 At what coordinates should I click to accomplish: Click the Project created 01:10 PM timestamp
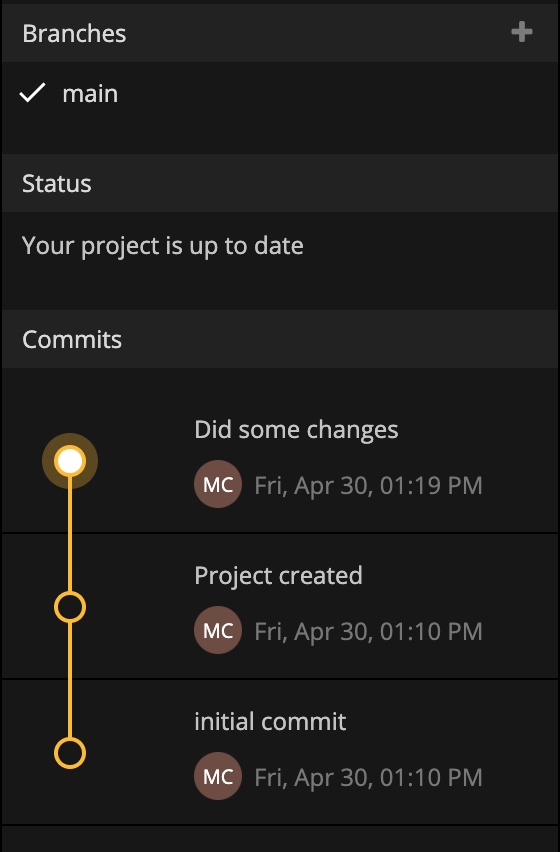click(x=368, y=631)
